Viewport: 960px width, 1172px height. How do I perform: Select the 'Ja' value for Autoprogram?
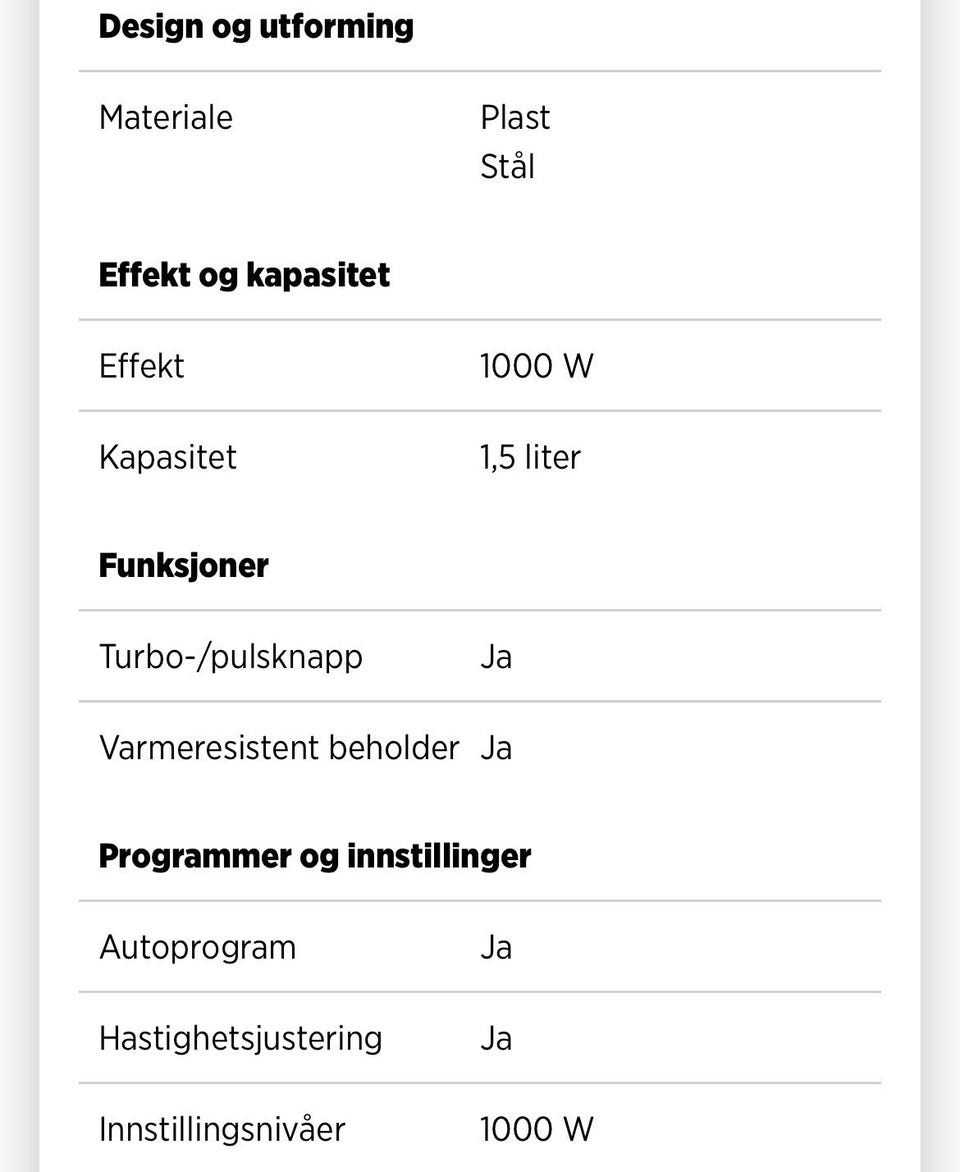click(496, 948)
